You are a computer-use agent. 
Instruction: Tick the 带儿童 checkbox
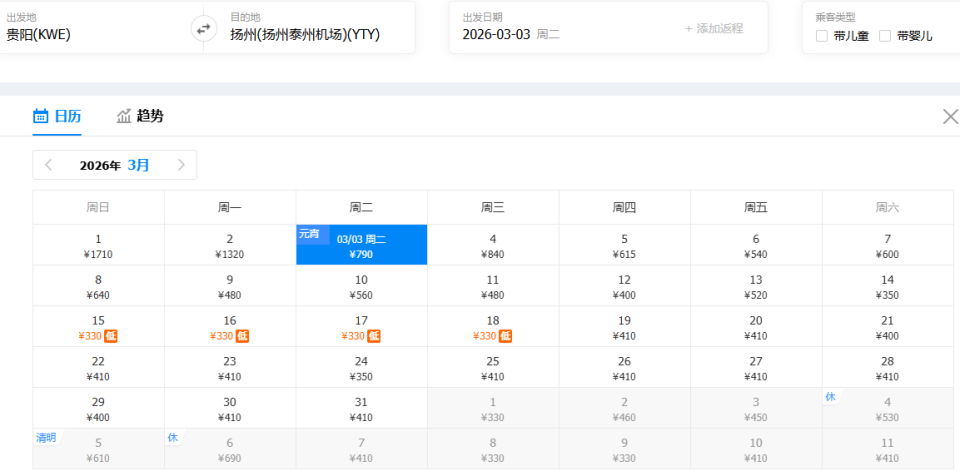click(822, 36)
